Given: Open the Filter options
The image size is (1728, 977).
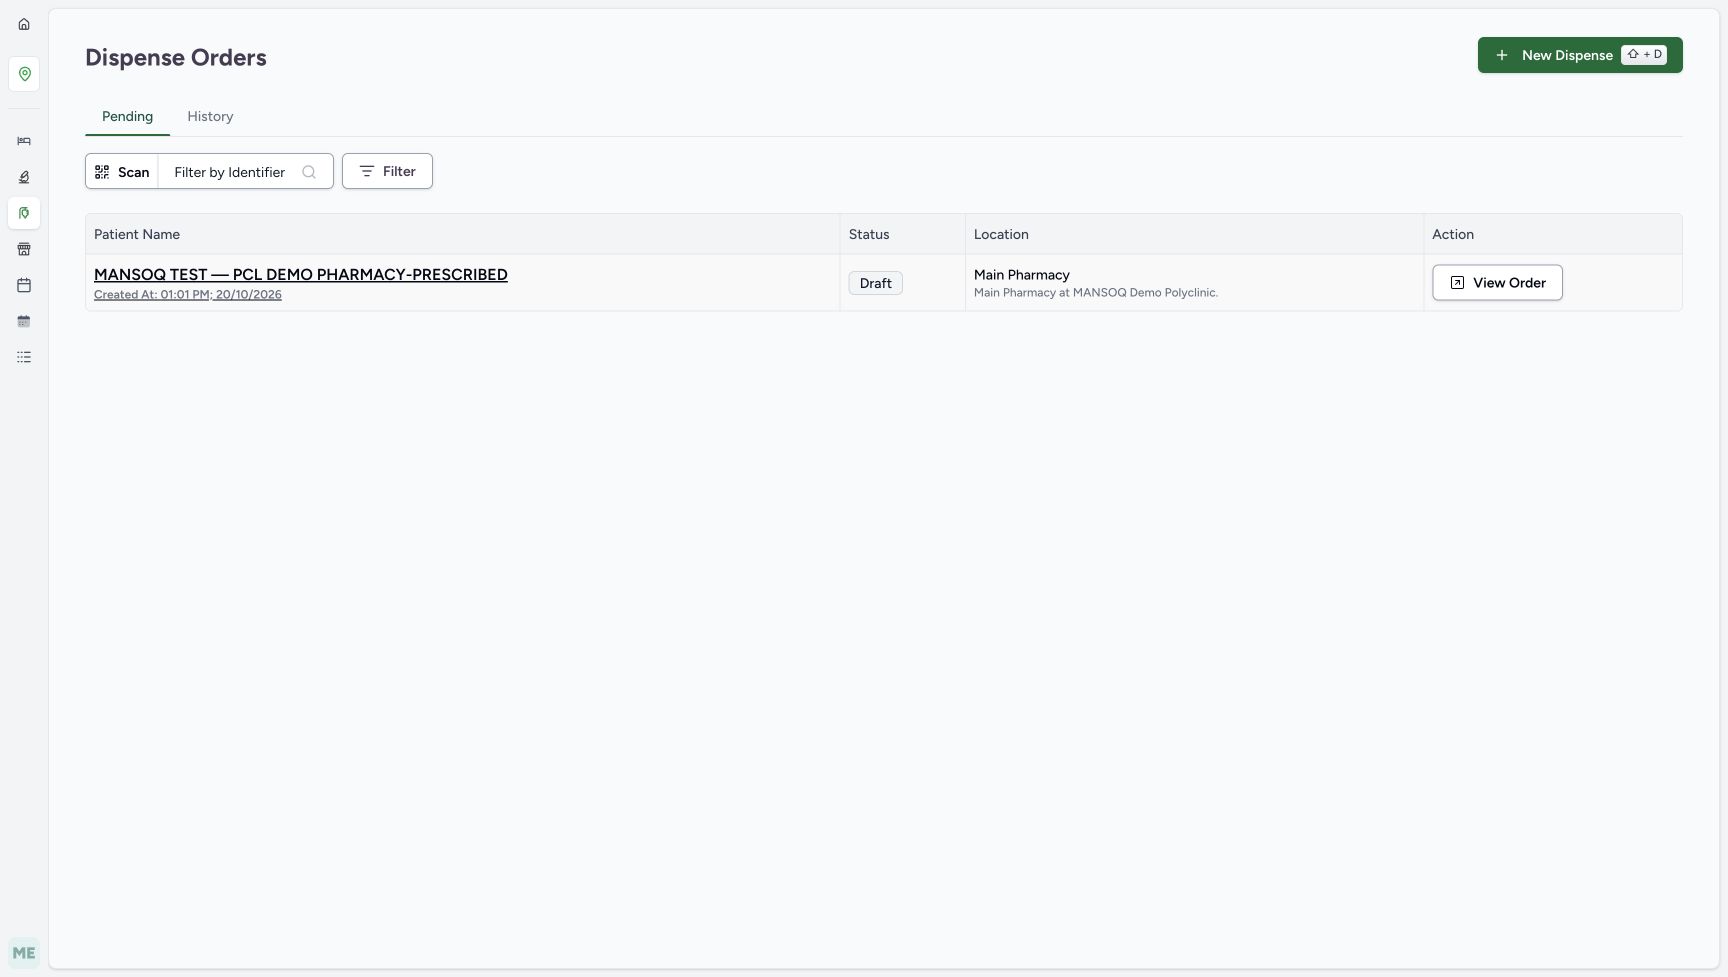Looking at the screenshot, I should tap(387, 171).
